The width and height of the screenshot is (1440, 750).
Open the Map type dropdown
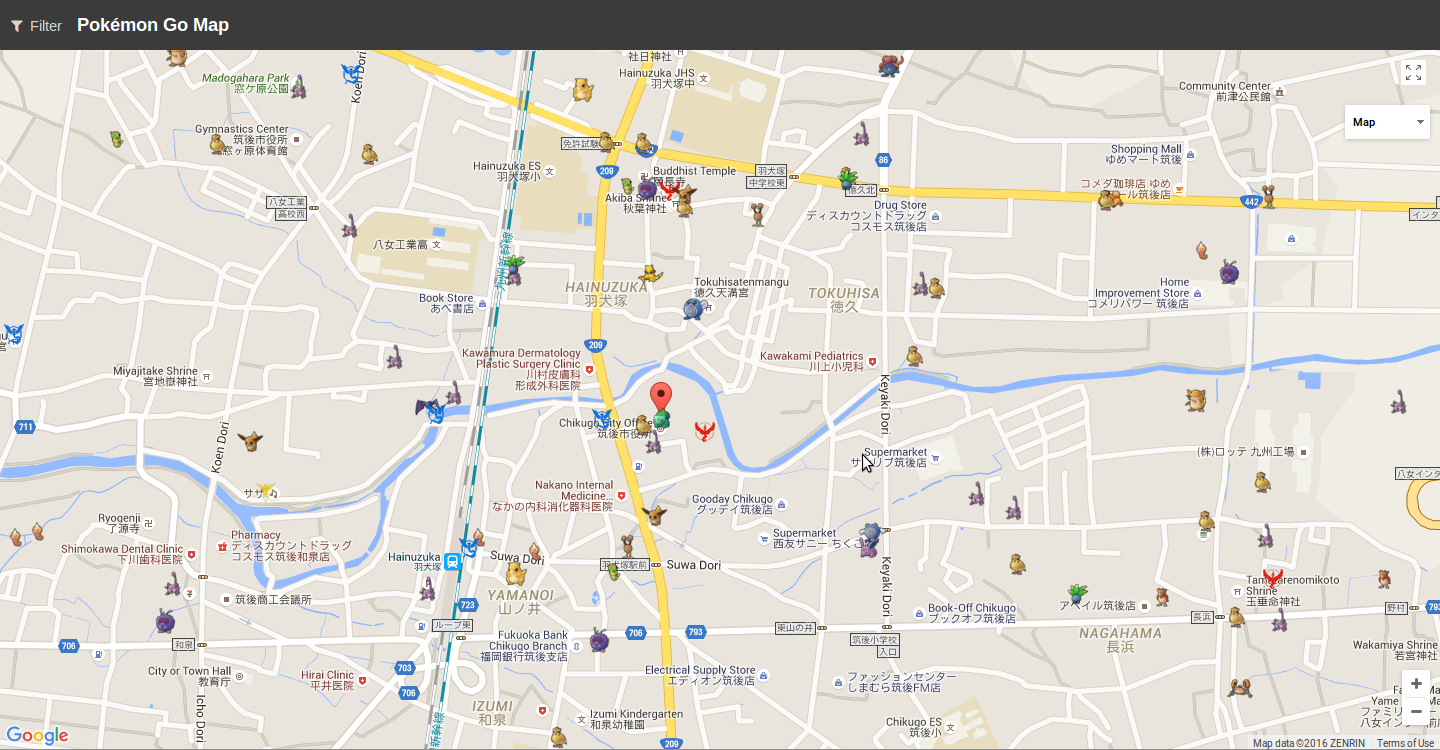click(1387, 122)
